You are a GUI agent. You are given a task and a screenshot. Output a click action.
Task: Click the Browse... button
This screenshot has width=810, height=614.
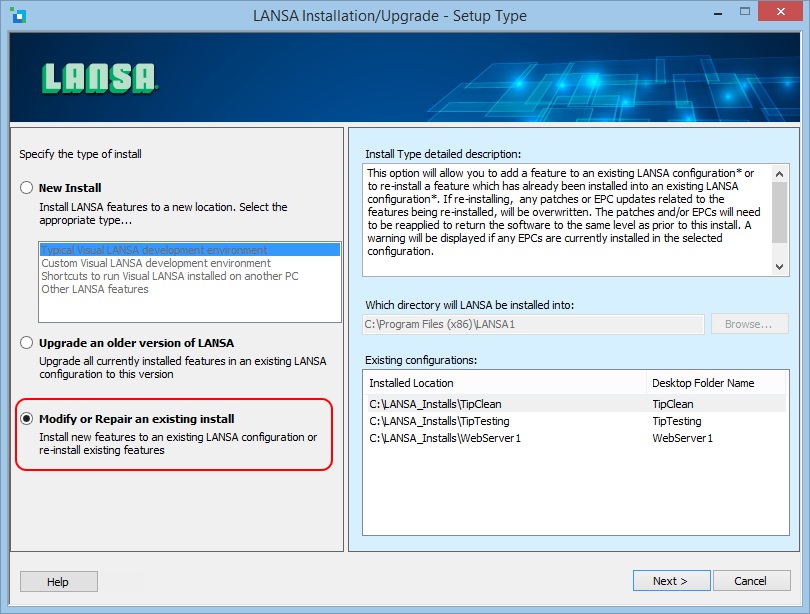(750, 324)
